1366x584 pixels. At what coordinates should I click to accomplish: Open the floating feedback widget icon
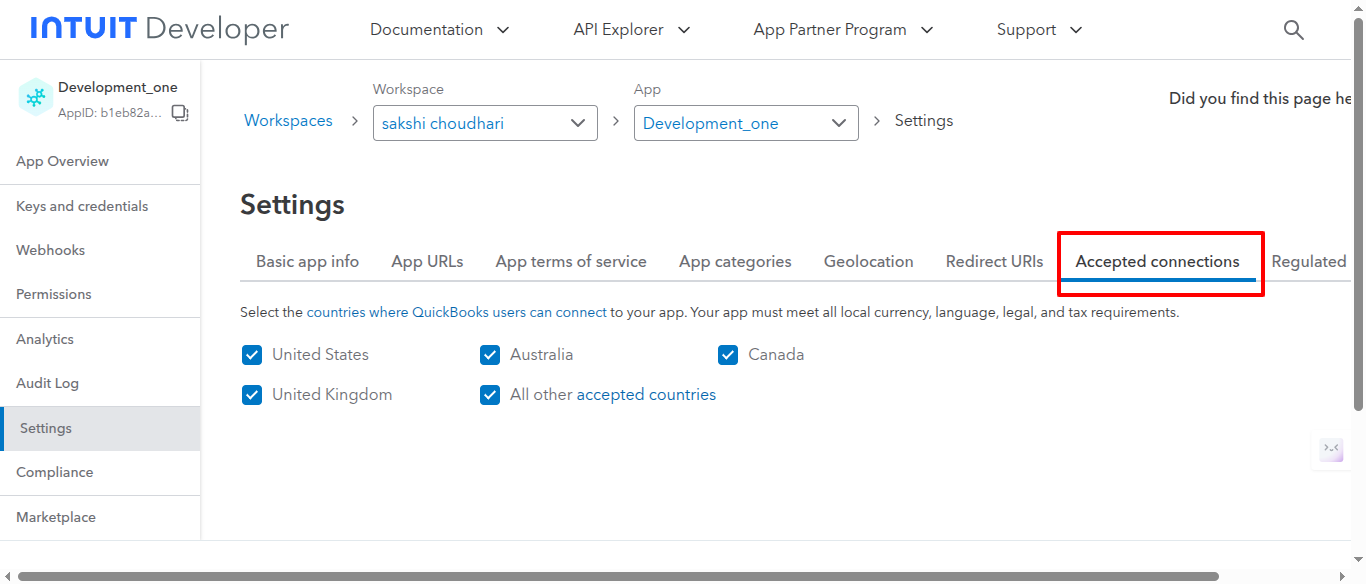[1331, 449]
